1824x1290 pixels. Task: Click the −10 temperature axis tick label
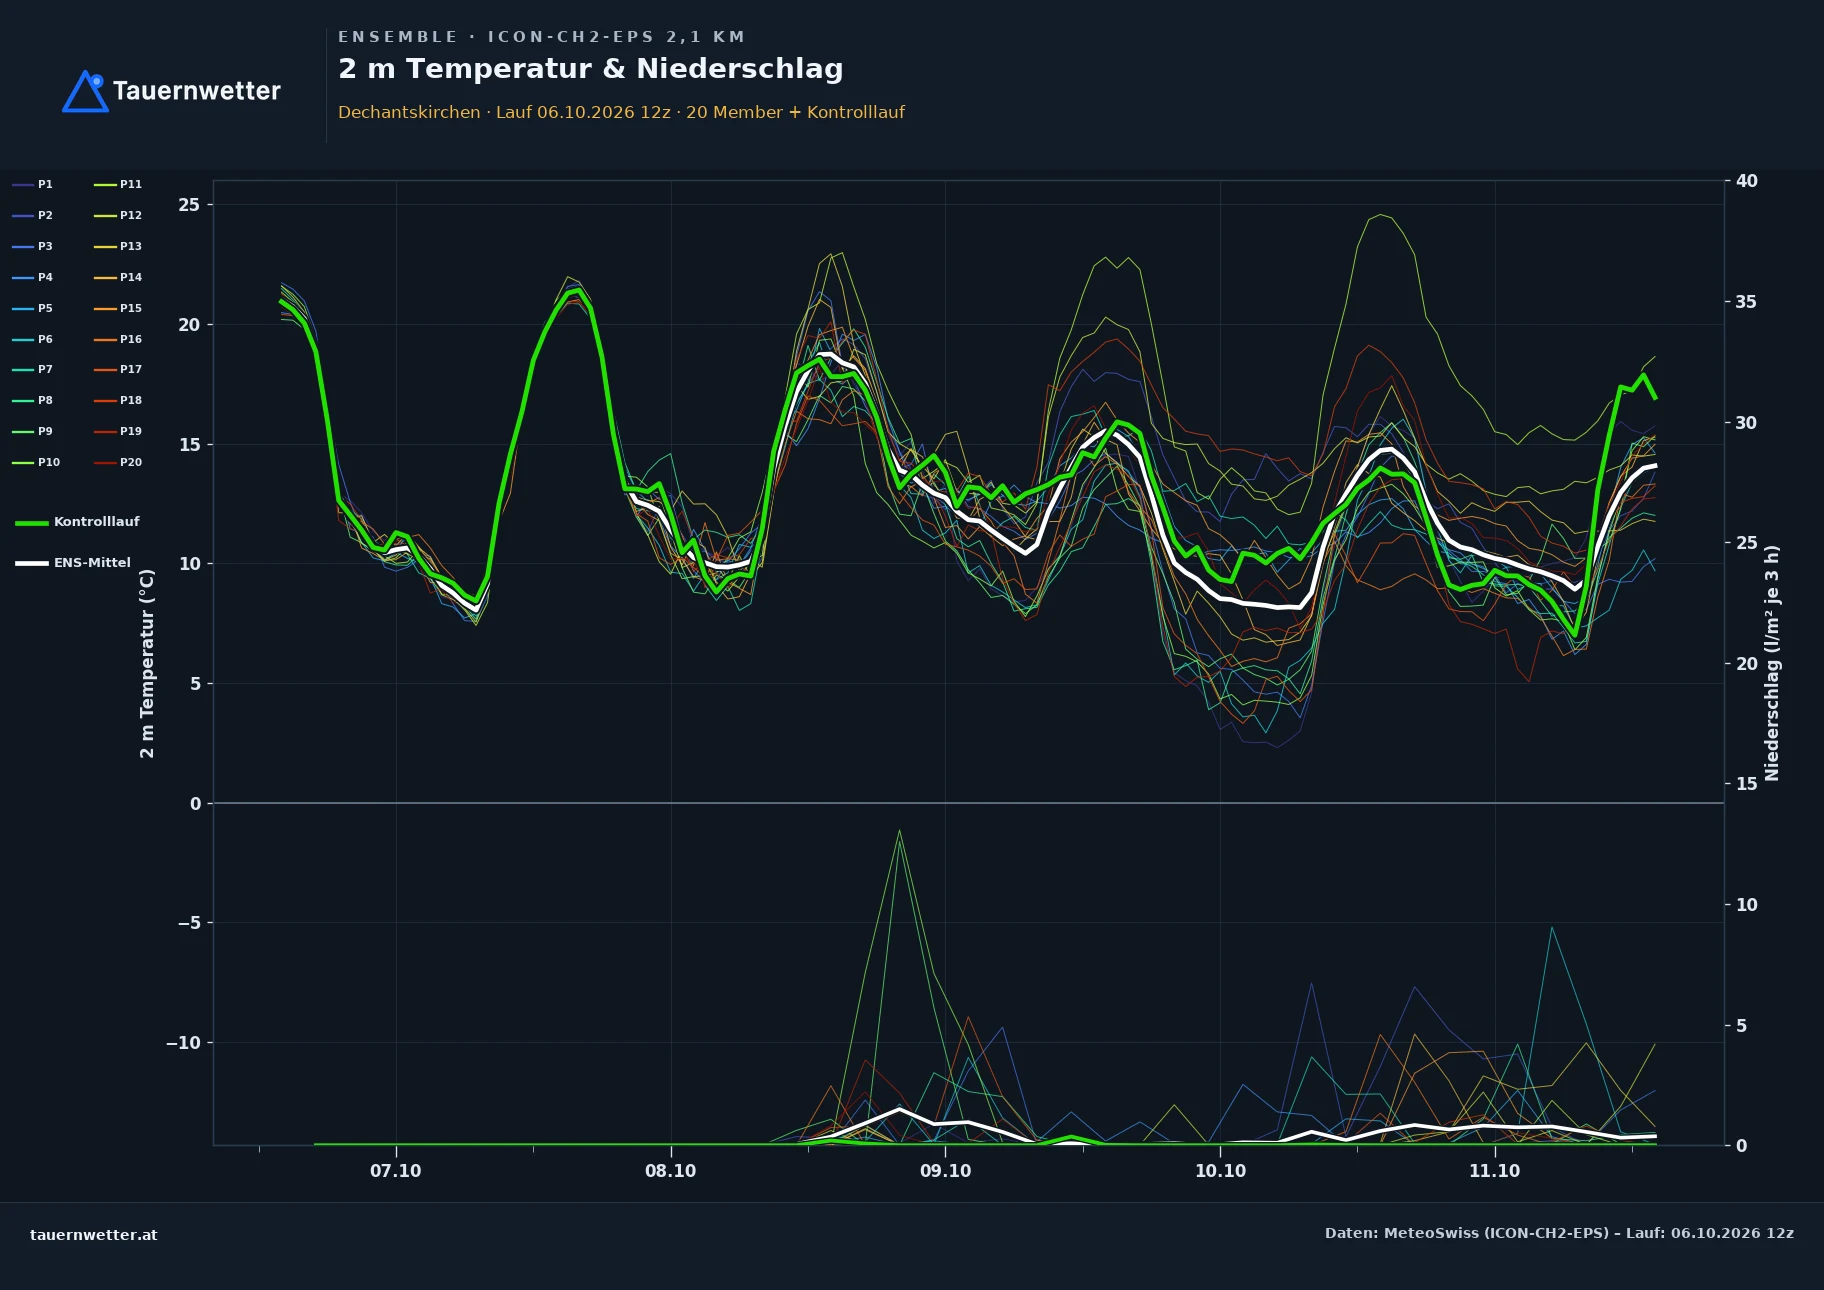183,1043
